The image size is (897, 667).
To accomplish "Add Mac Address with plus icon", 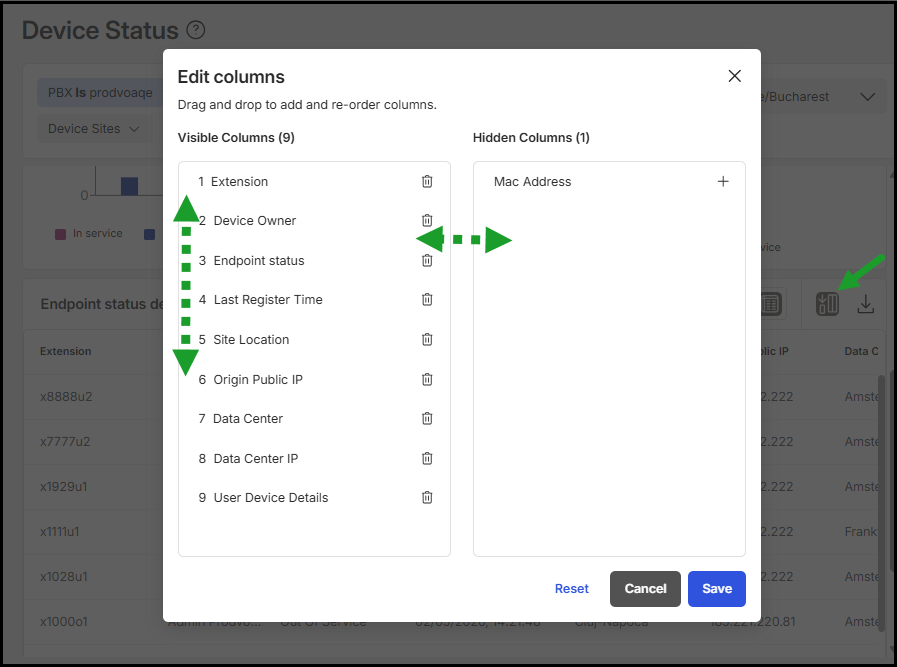I will pos(723,182).
